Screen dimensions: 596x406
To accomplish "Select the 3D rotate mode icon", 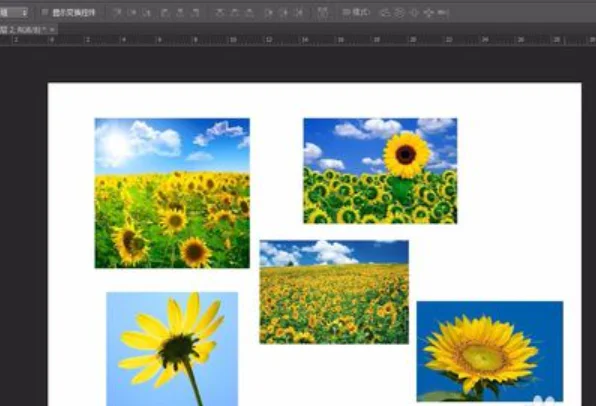I will click(x=385, y=13).
